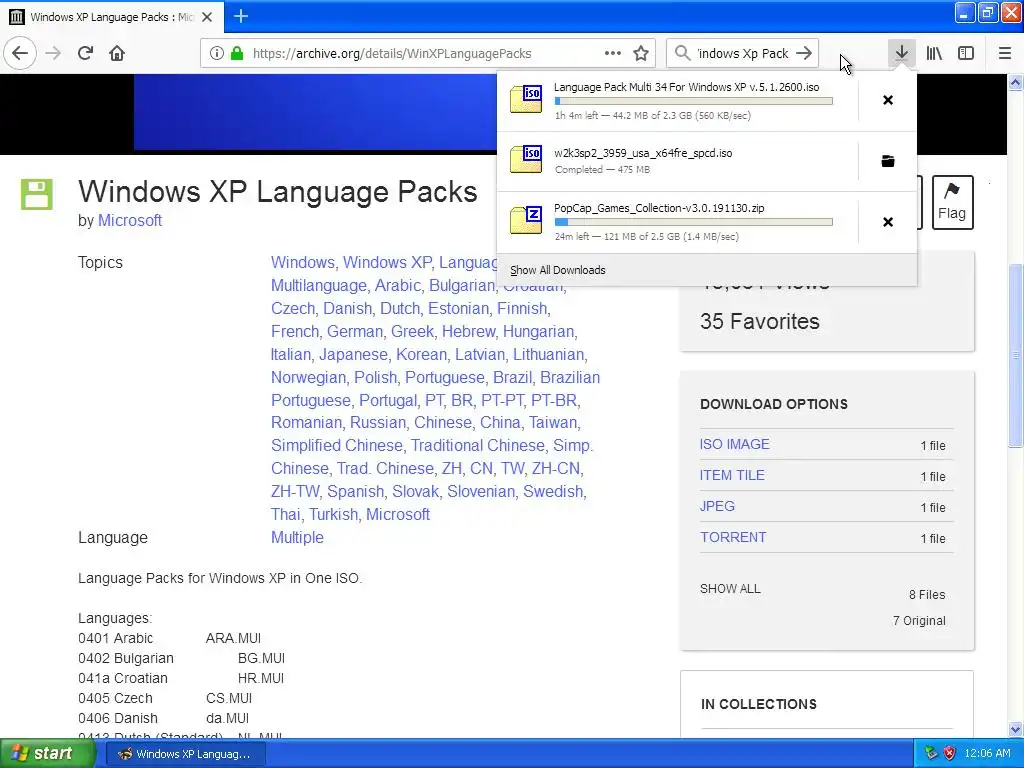Flag this item with the Flag button

click(952, 202)
